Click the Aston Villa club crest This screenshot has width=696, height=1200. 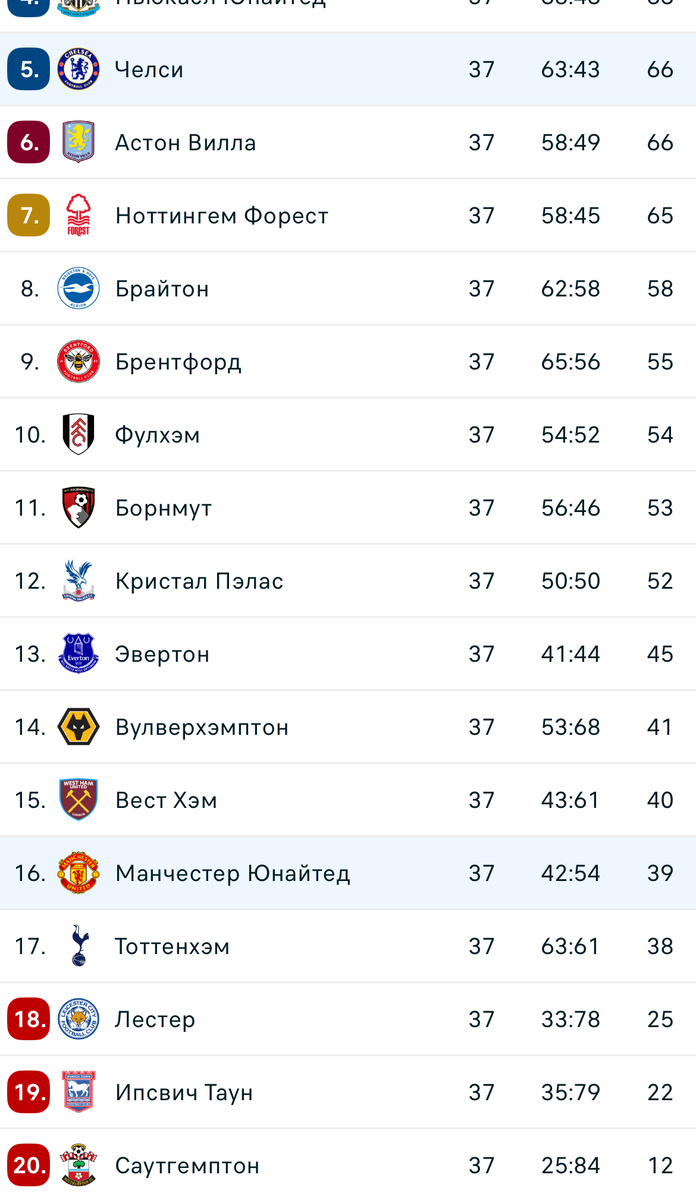click(x=76, y=142)
